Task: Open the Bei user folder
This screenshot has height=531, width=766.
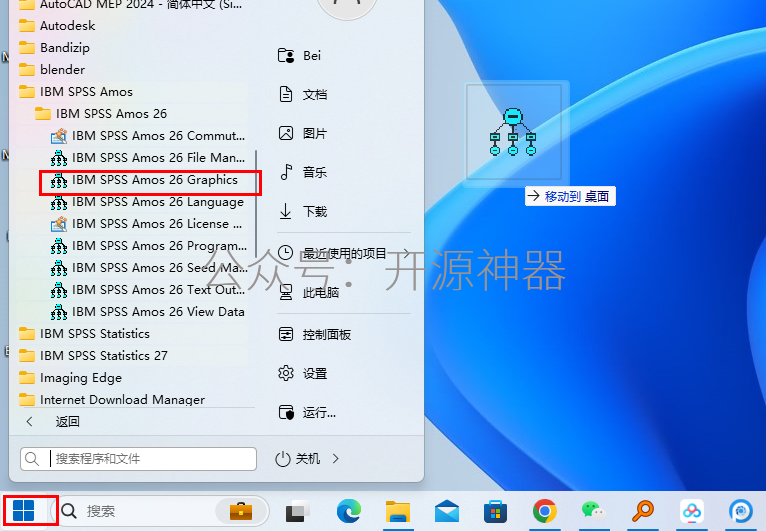Action: pyautogui.click(x=299, y=56)
